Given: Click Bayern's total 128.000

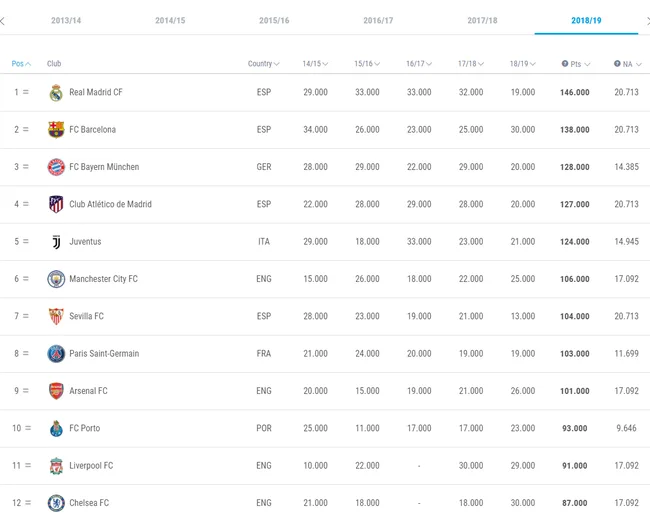Looking at the screenshot, I should tap(575, 167).
